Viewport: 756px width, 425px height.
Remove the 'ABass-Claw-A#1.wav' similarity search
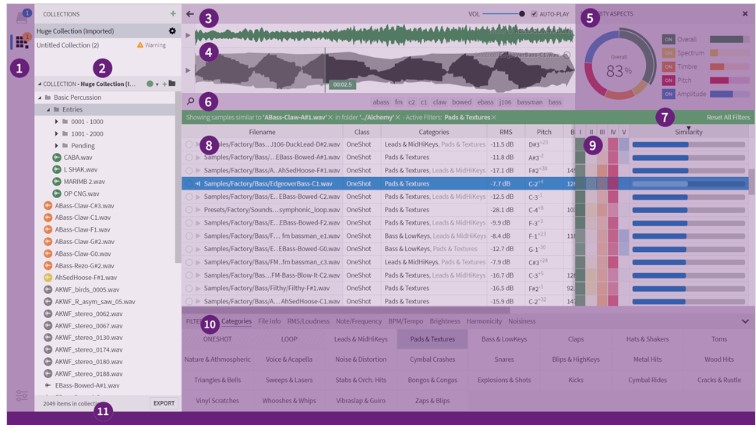(x=330, y=117)
